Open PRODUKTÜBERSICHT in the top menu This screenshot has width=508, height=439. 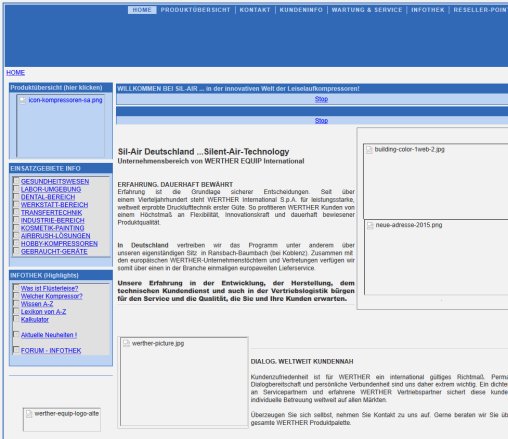(x=195, y=10)
